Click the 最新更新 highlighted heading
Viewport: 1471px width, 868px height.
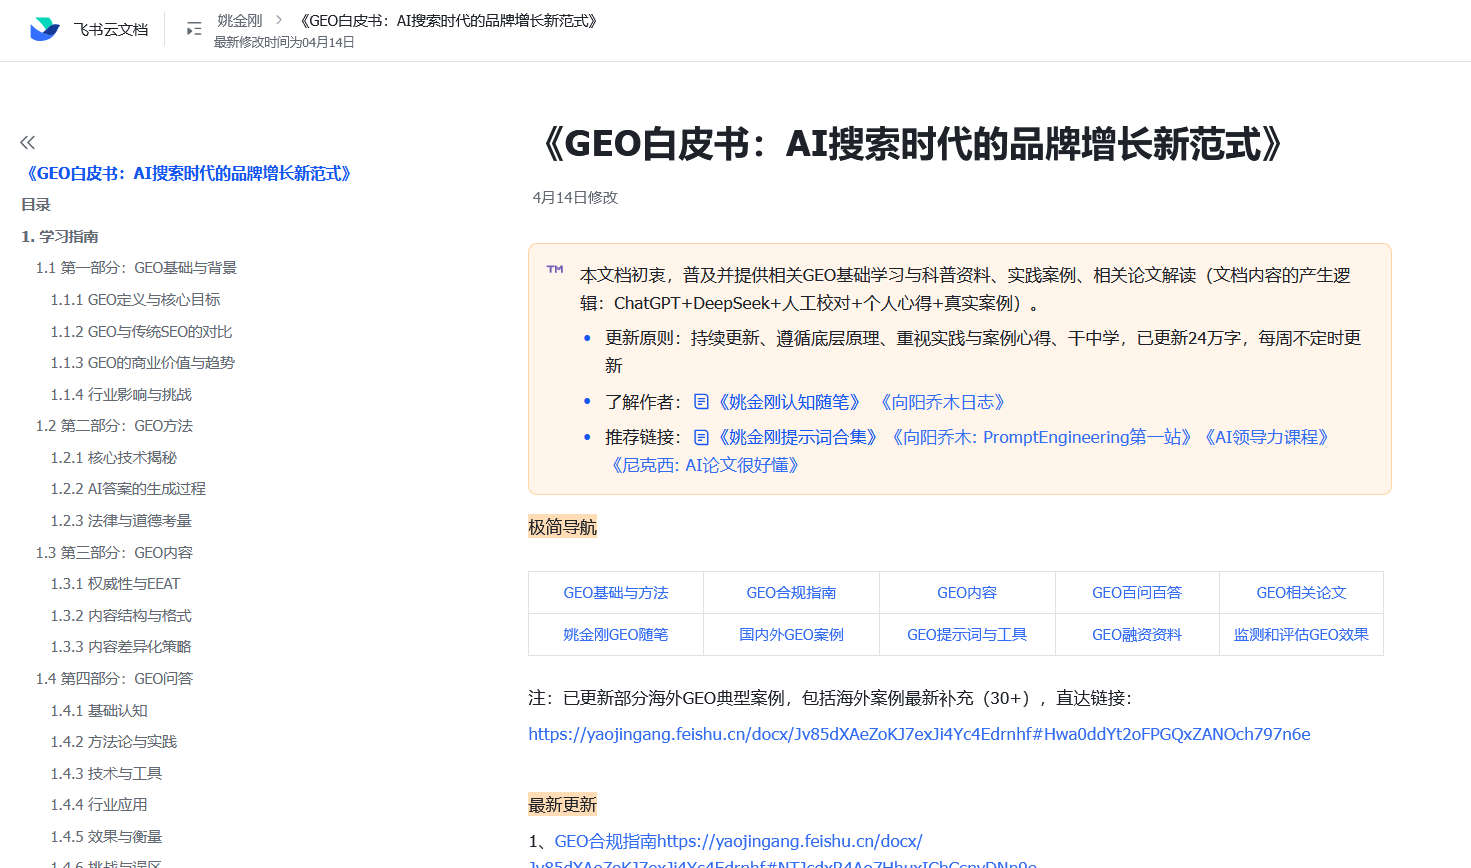[562, 805]
